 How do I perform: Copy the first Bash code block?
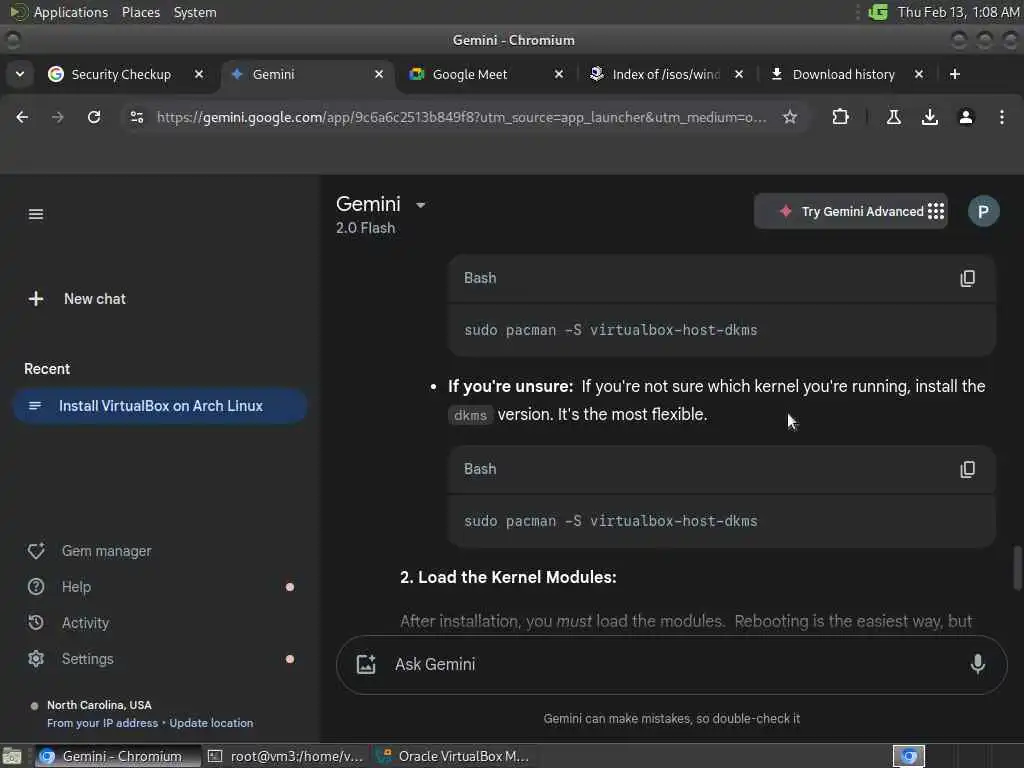coord(967,278)
